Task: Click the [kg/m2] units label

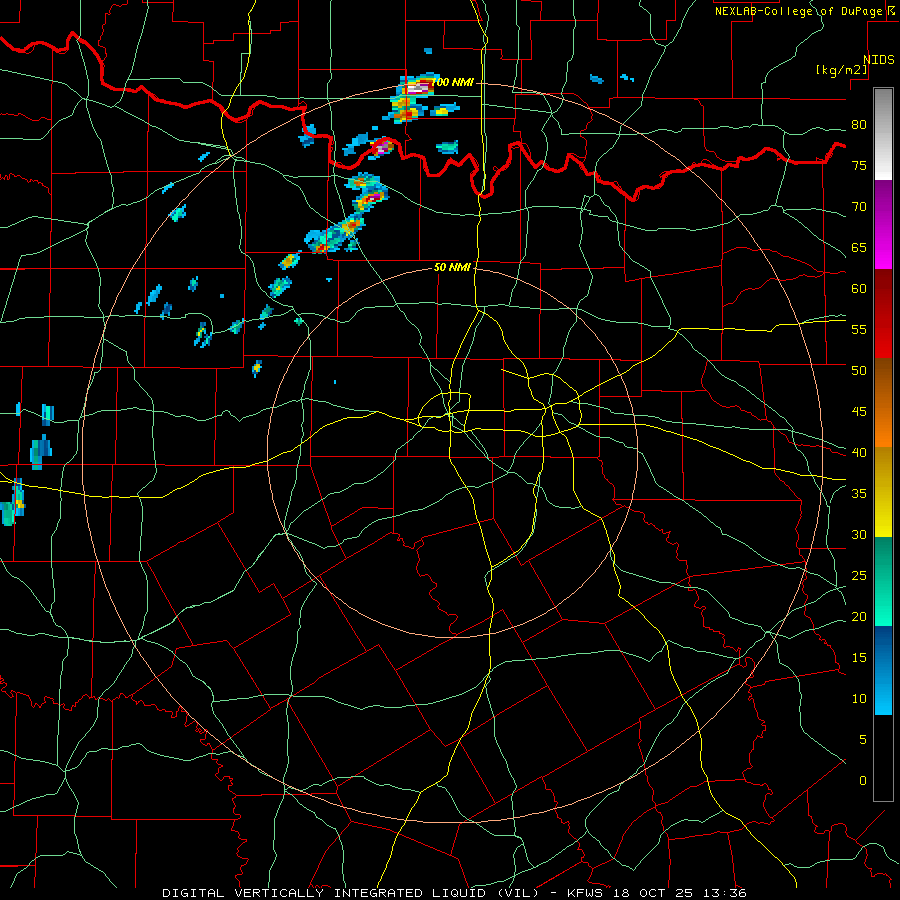Action: [x=842, y=70]
